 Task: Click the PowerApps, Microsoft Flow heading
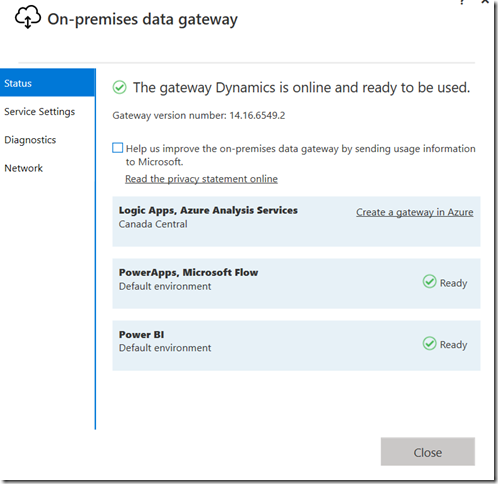(188, 273)
